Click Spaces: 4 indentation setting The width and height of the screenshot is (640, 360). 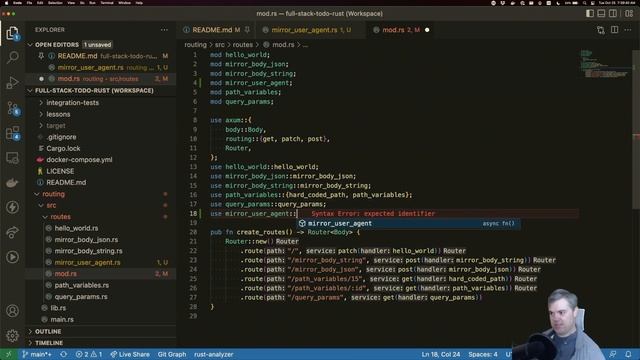coord(483,354)
